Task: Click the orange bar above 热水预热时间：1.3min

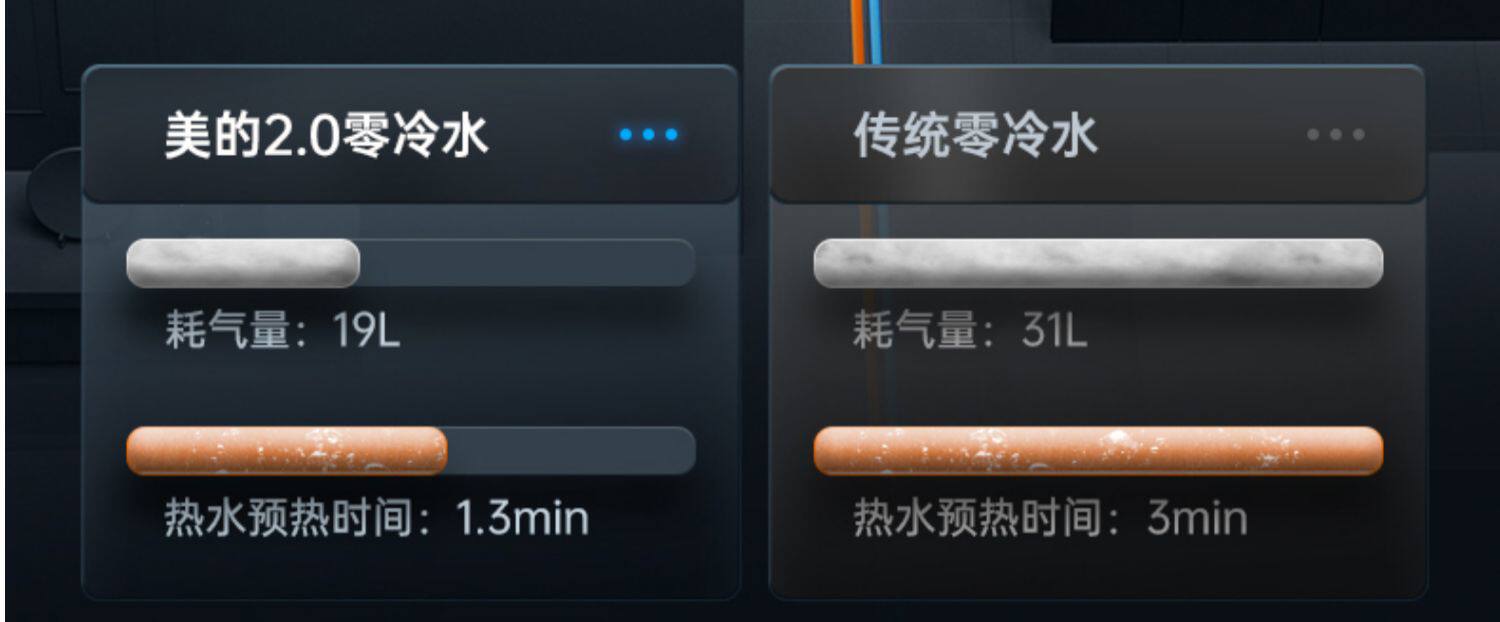Action: point(287,451)
